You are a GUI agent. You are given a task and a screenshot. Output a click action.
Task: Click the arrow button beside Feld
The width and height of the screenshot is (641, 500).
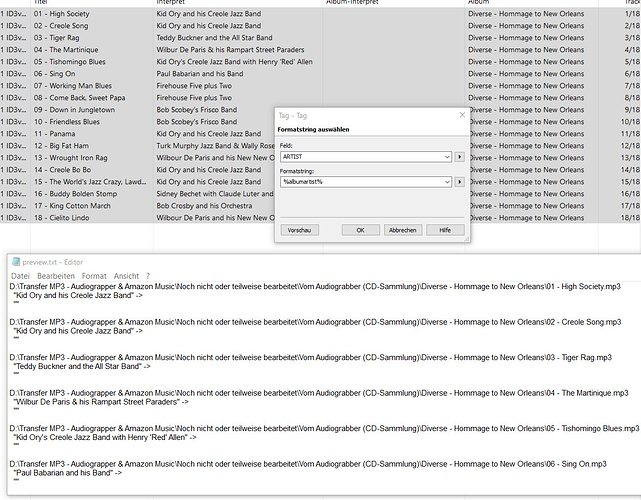click(459, 157)
